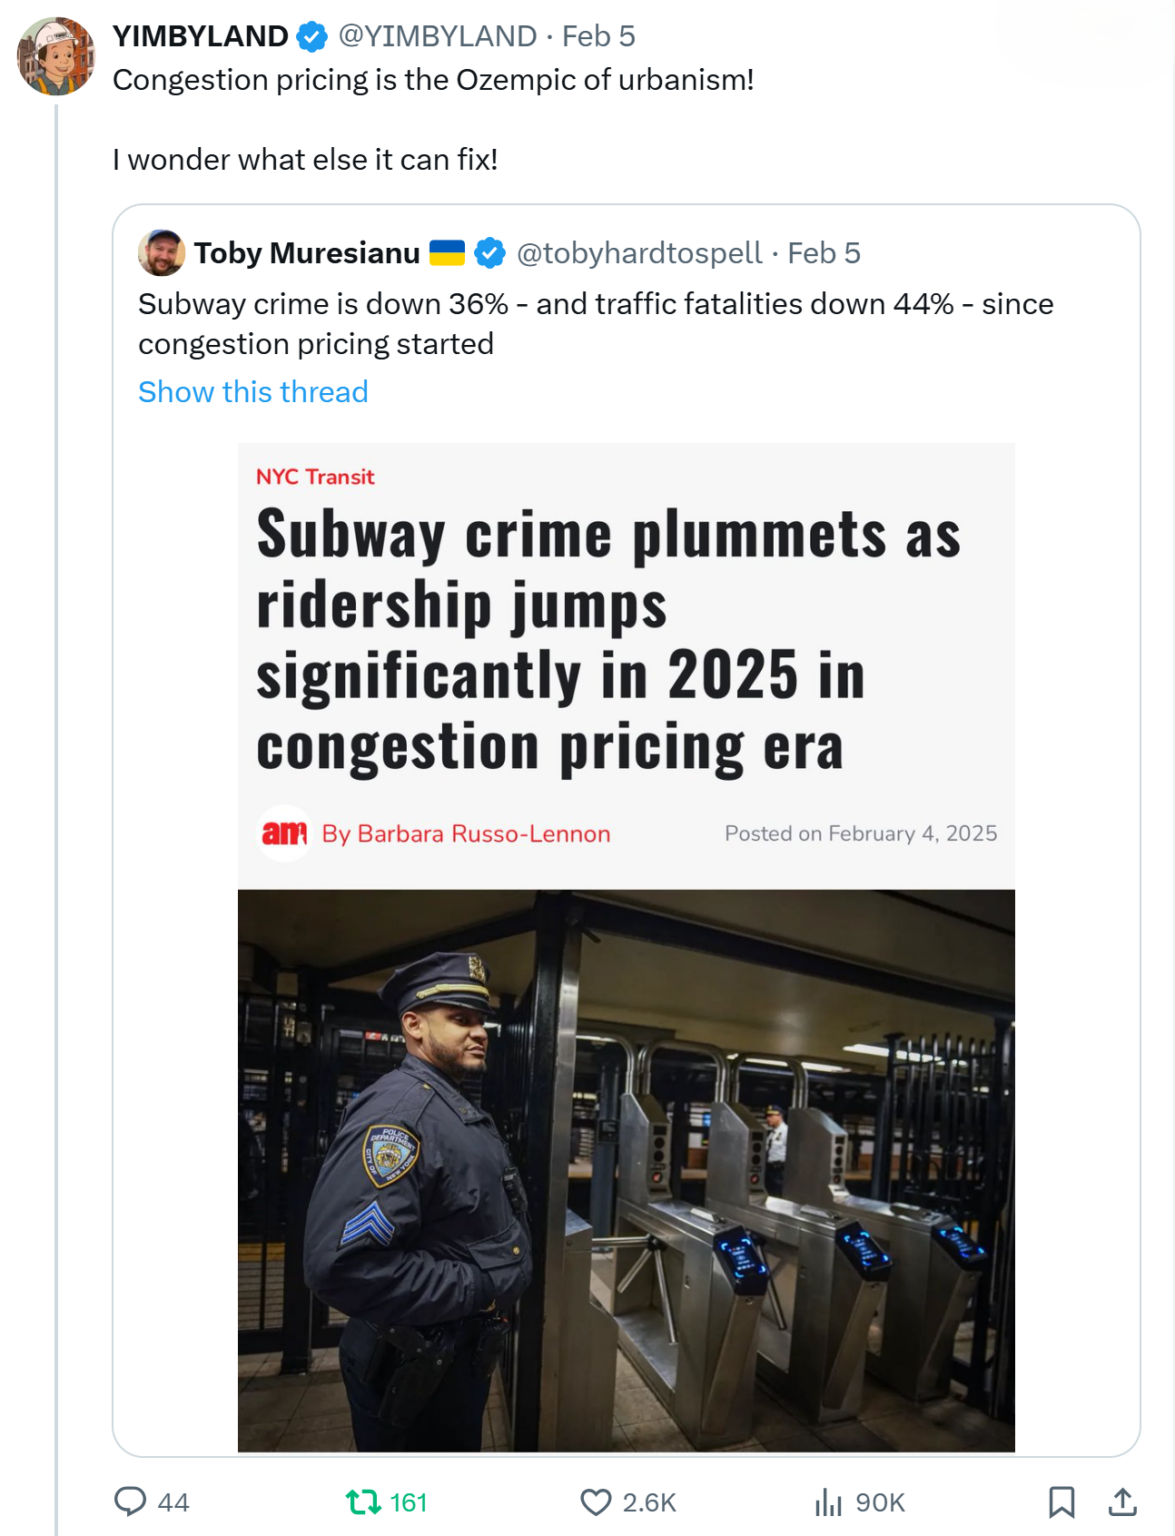Open the subway police officer photo
Image resolution: width=1175 pixels, height=1536 pixels.
[626, 1170]
